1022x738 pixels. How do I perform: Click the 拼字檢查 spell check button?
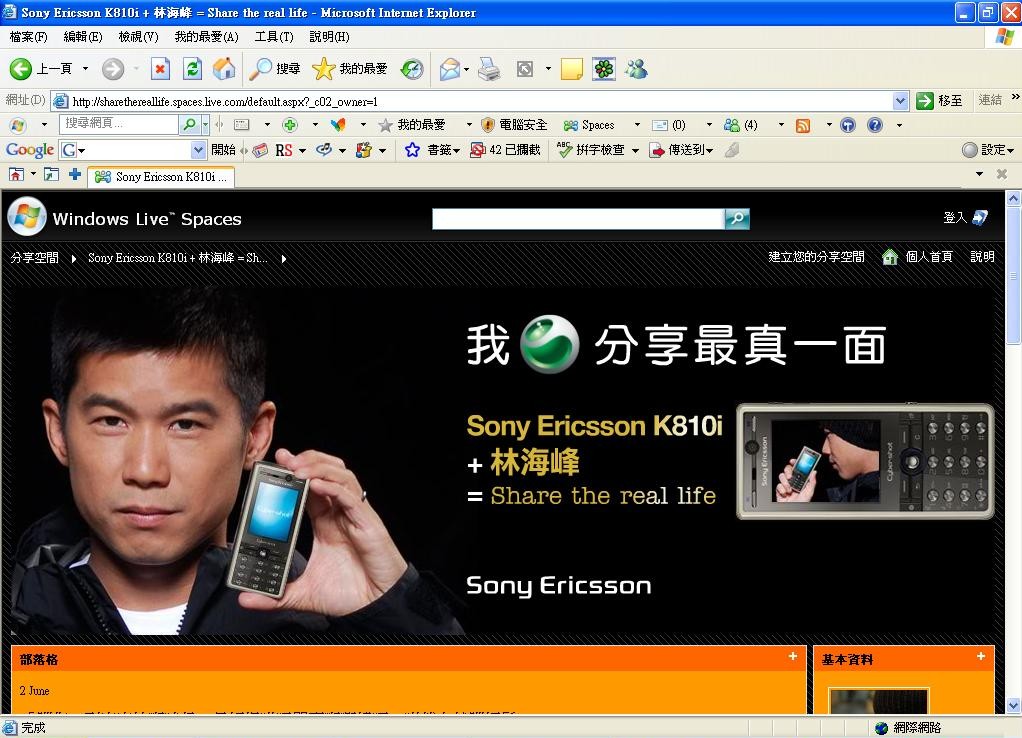click(x=591, y=150)
